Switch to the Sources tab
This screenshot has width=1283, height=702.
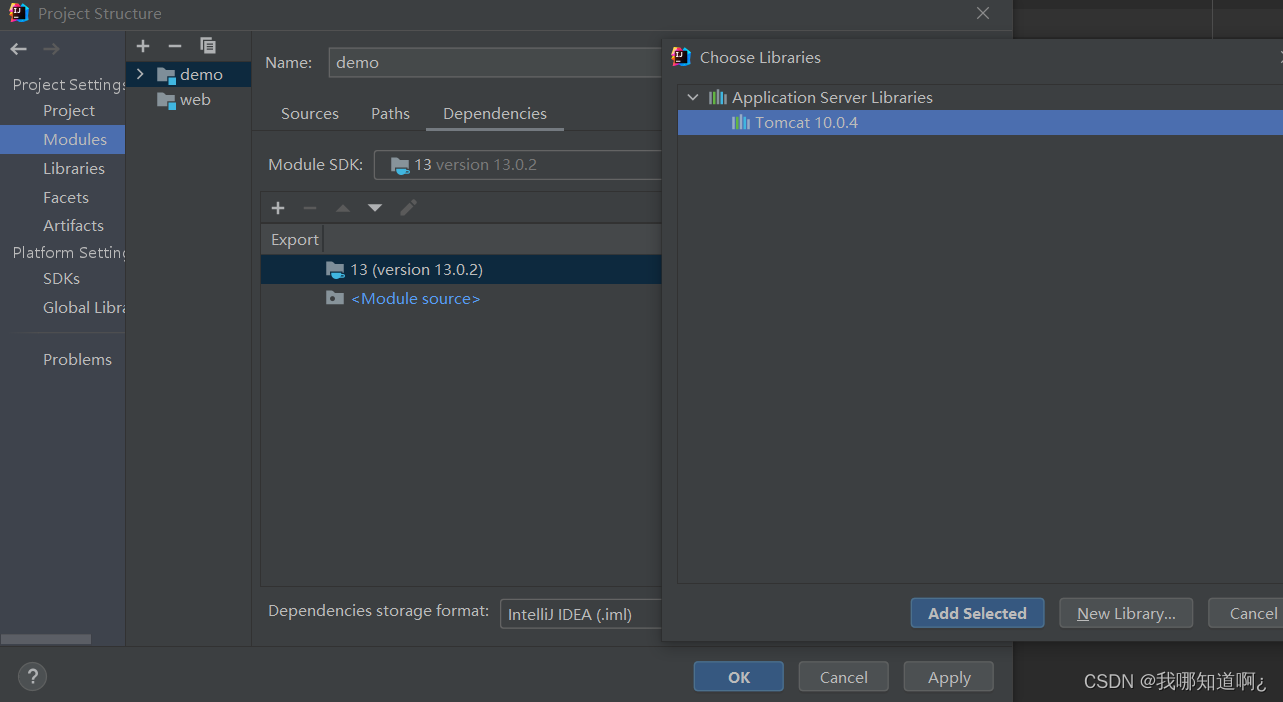tap(310, 114)
